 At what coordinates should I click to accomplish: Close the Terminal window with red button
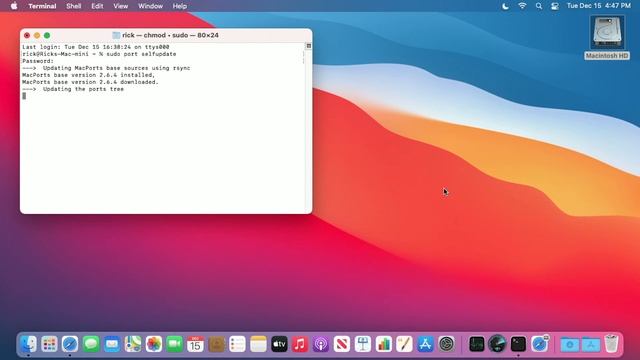27,36
